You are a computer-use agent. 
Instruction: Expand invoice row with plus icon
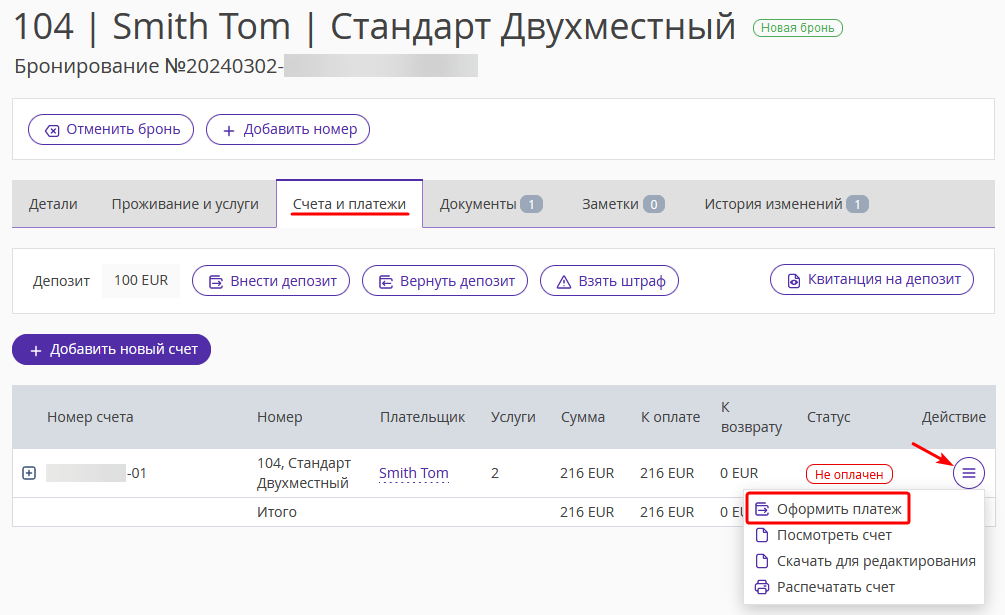[x=29, y=473]
